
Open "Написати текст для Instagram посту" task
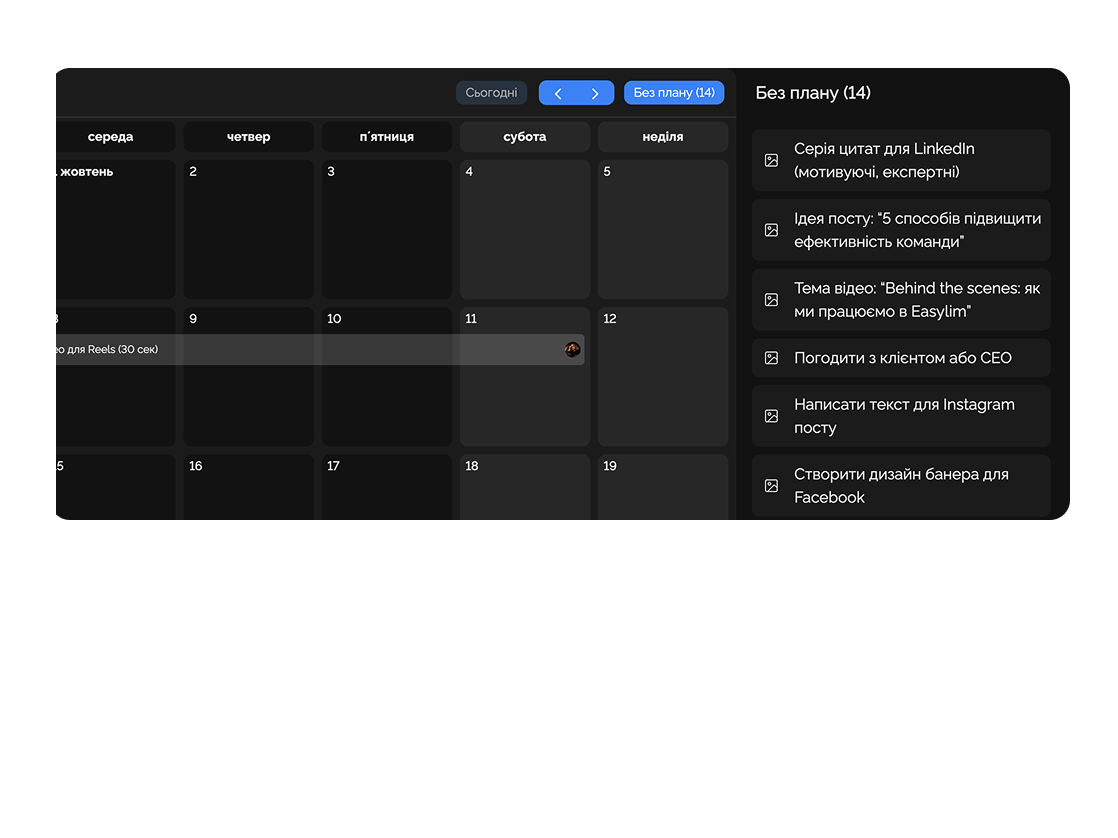(902, 416)
